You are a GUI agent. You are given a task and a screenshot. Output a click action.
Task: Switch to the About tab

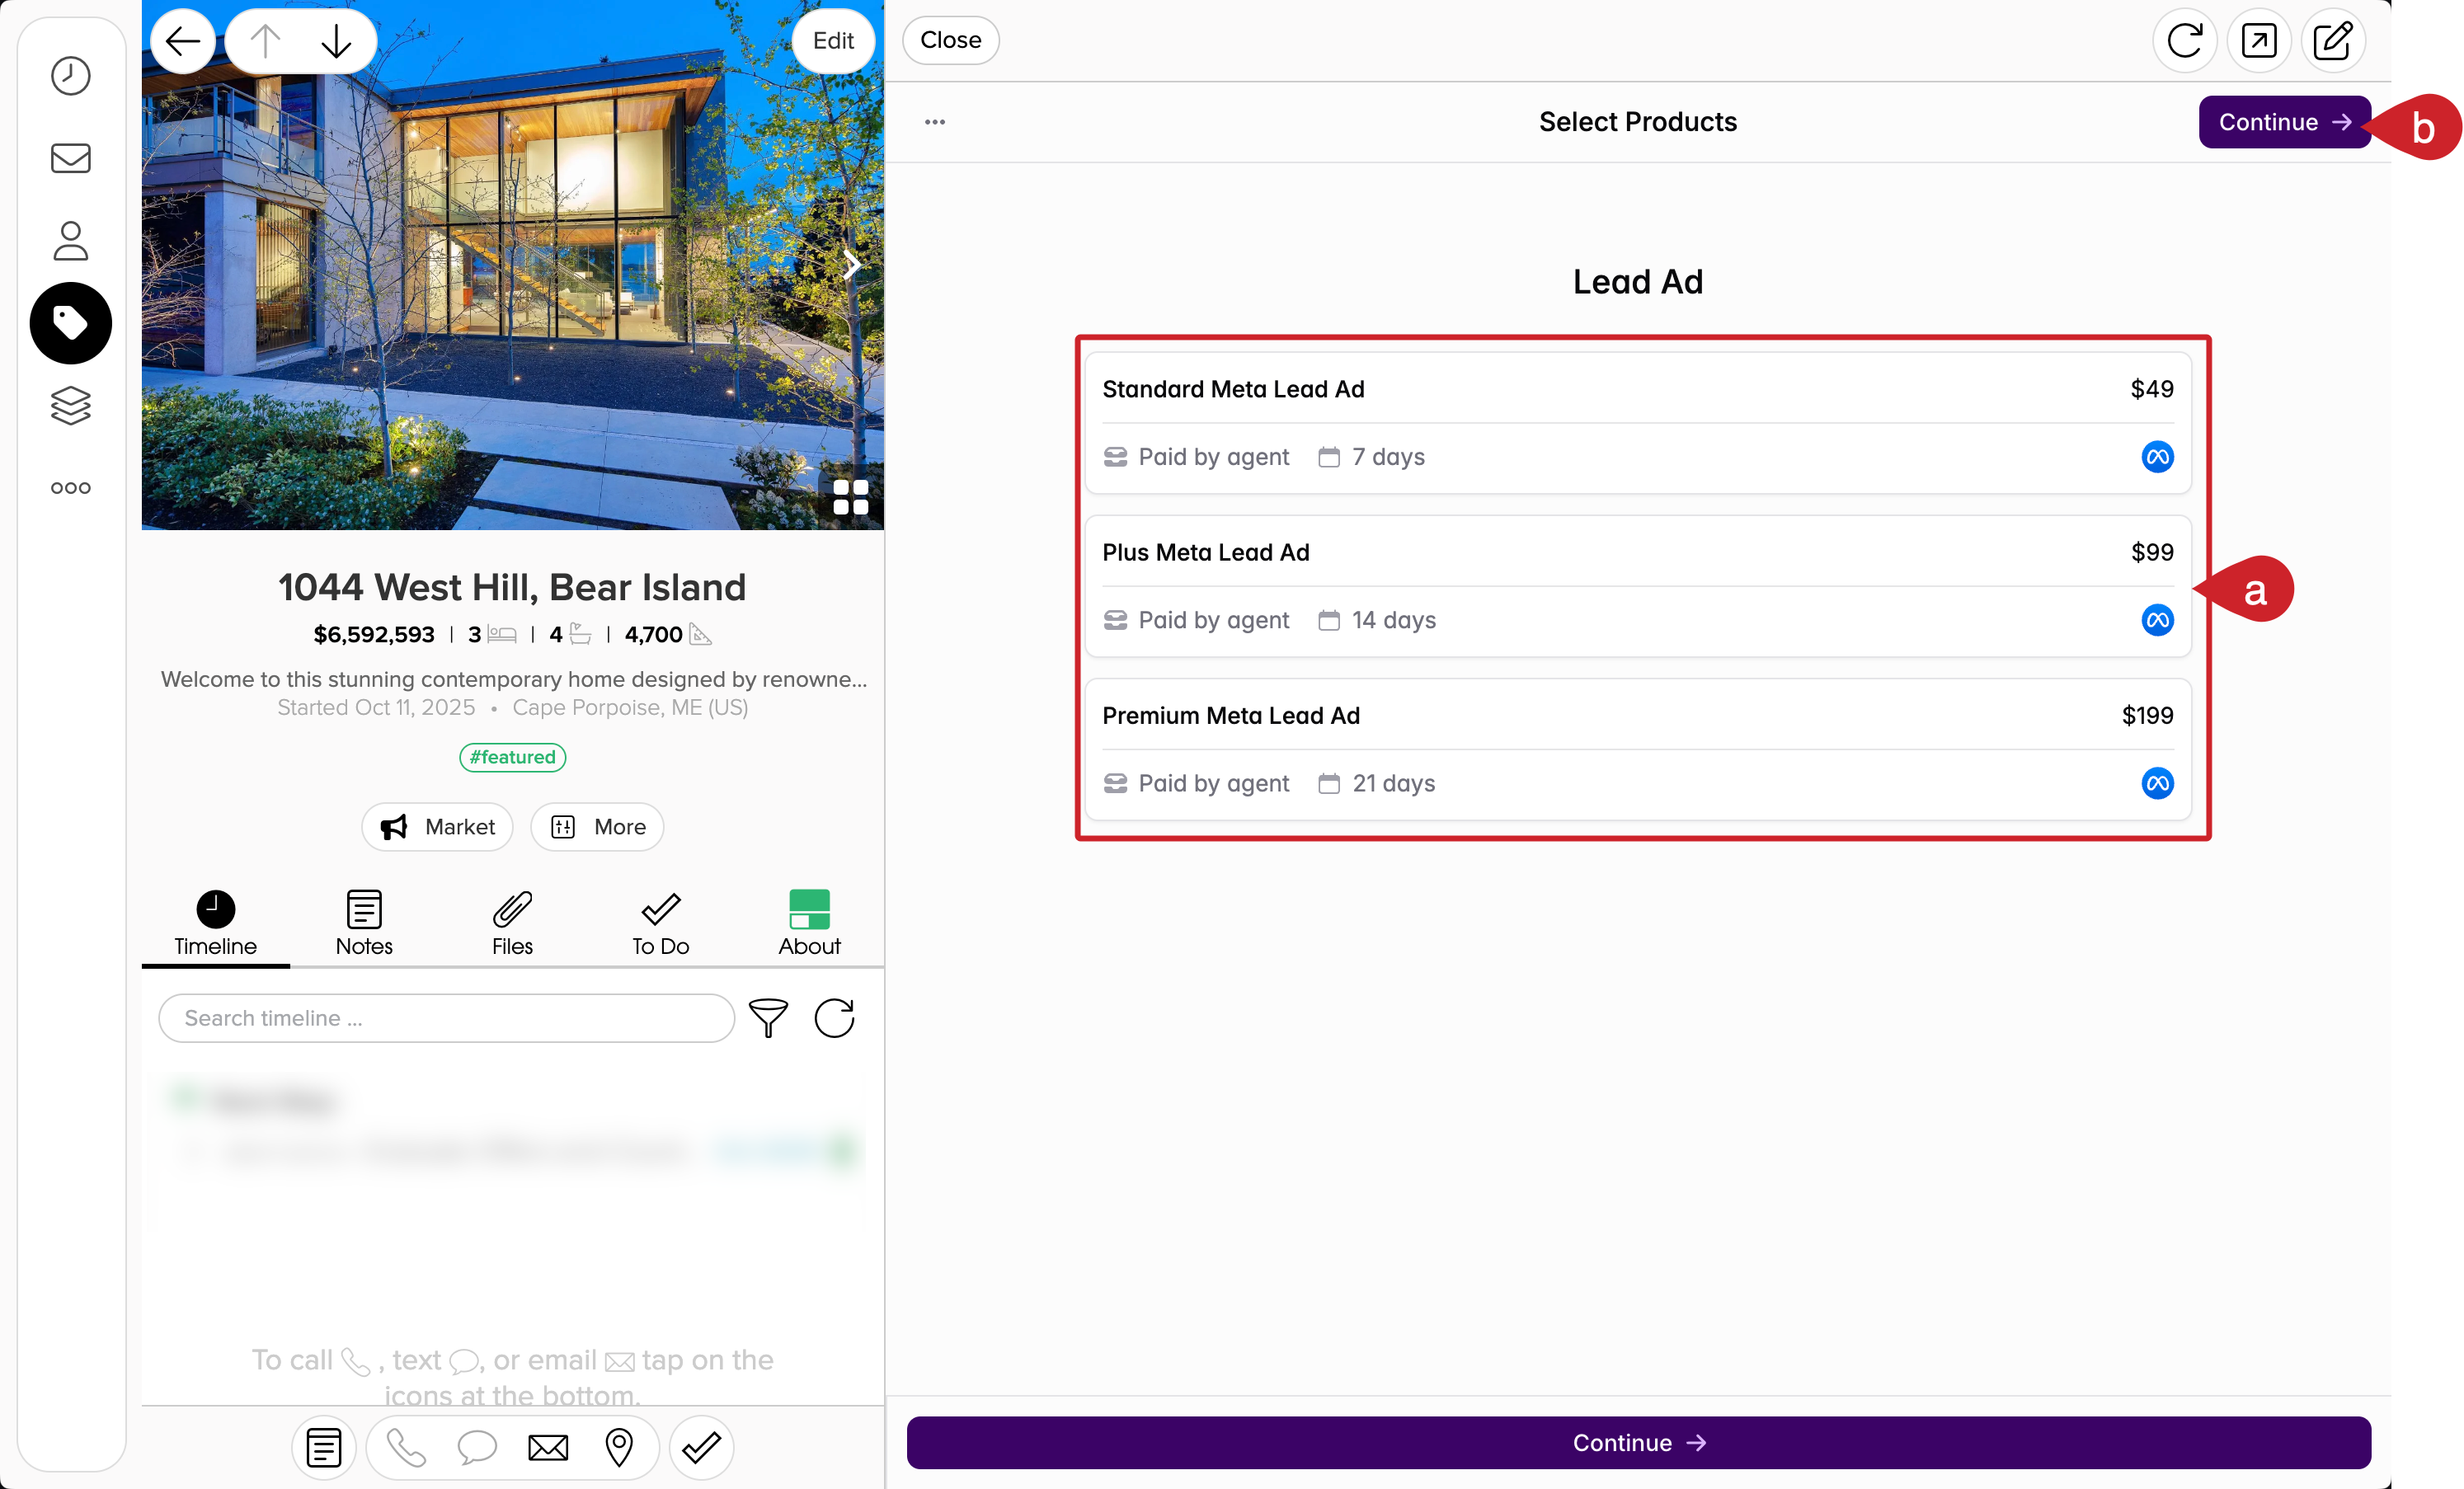pyautogui.click(x=809, y=925)
